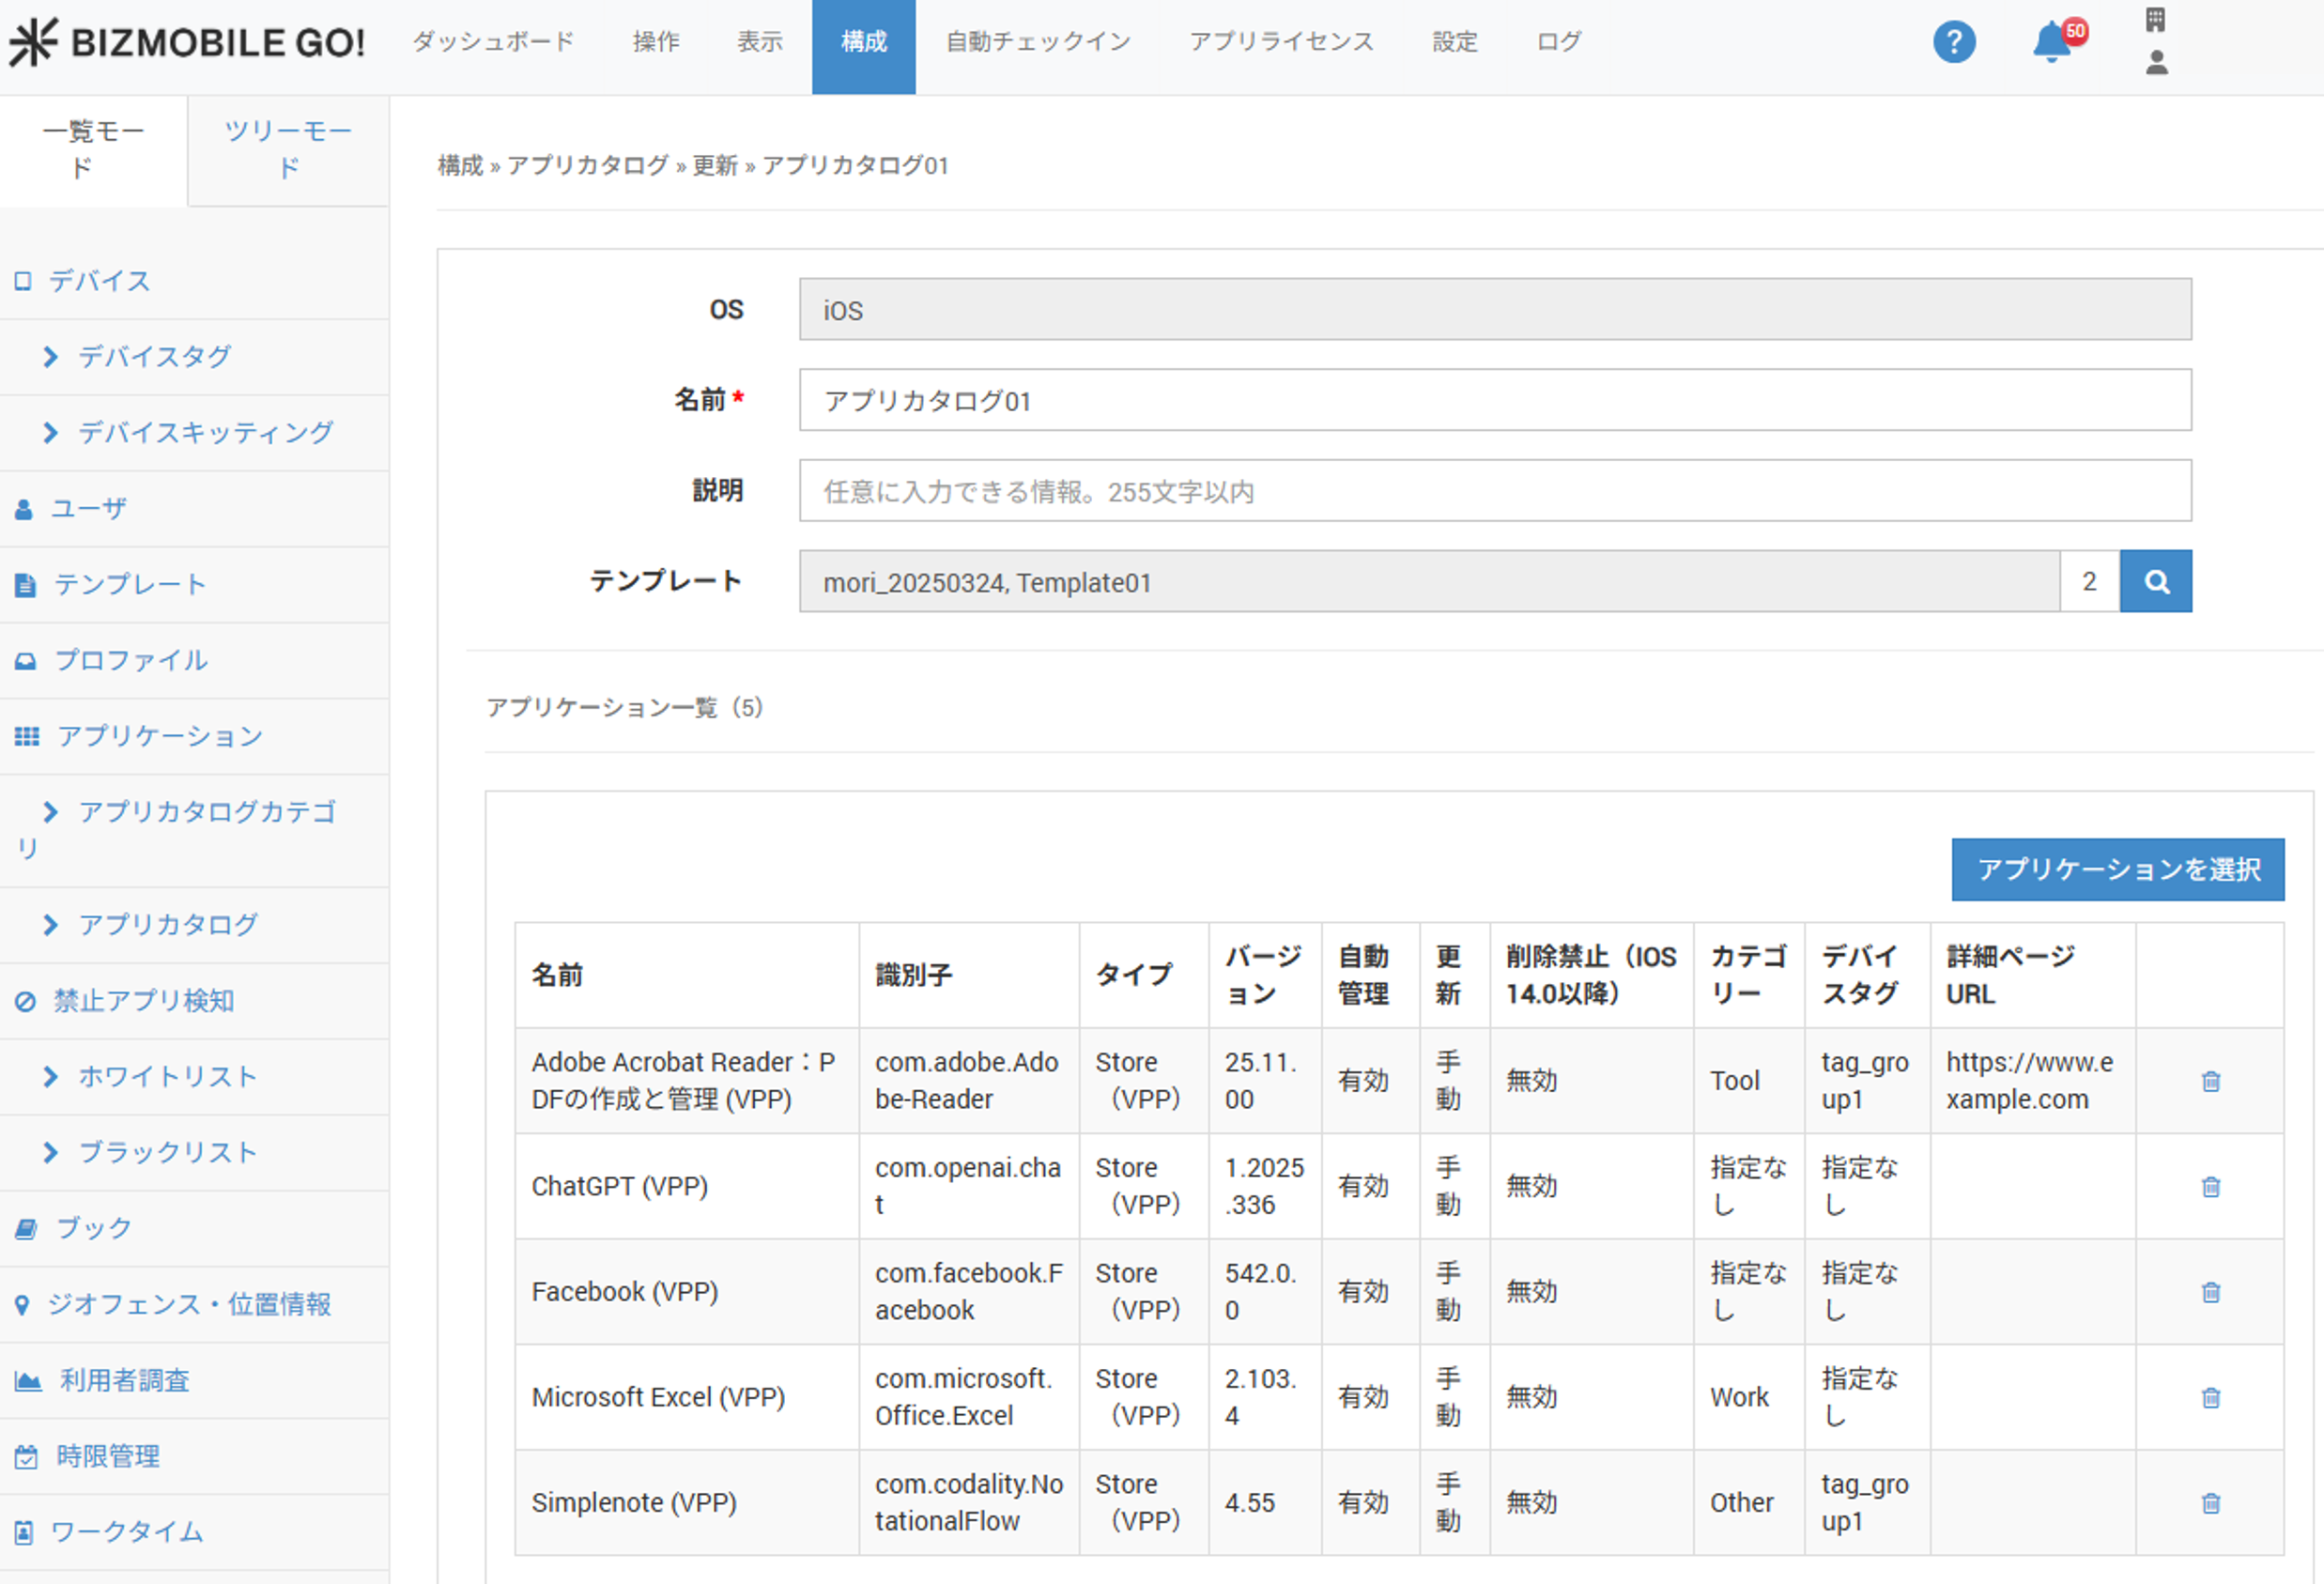
Task: Delete the Adobe Acrobat Reader row
Action: pyautogui.click(x=2211, y=1081)
